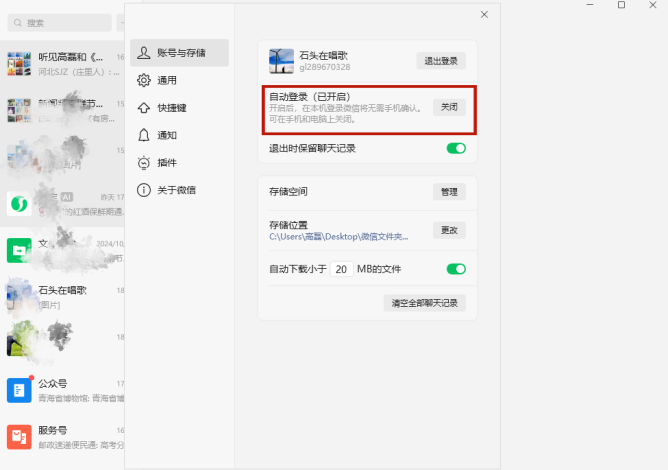Click the lightning icon beside 快捷键

point(144,108)
